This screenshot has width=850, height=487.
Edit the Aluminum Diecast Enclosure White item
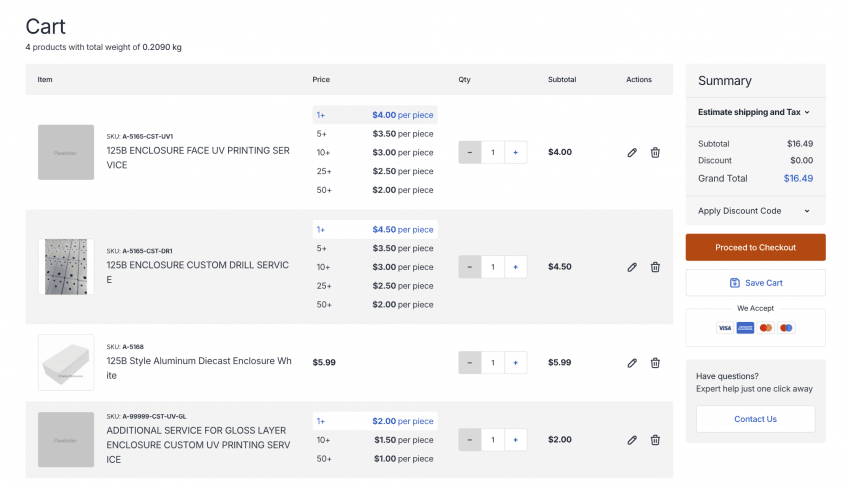pos(632,363)
